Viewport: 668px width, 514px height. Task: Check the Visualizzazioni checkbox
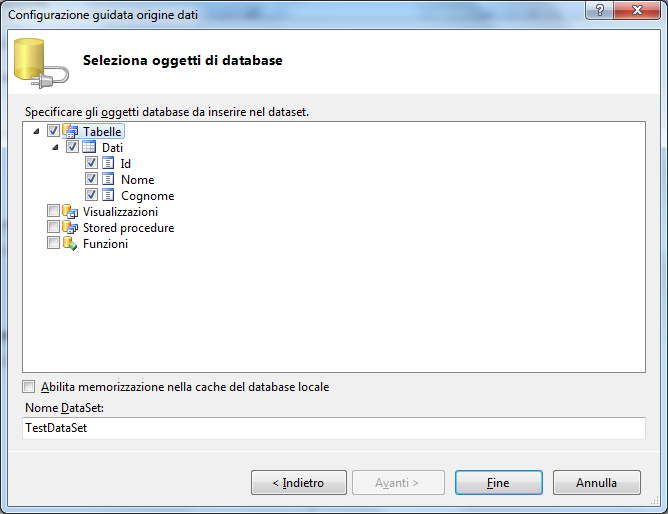(53, 211)
